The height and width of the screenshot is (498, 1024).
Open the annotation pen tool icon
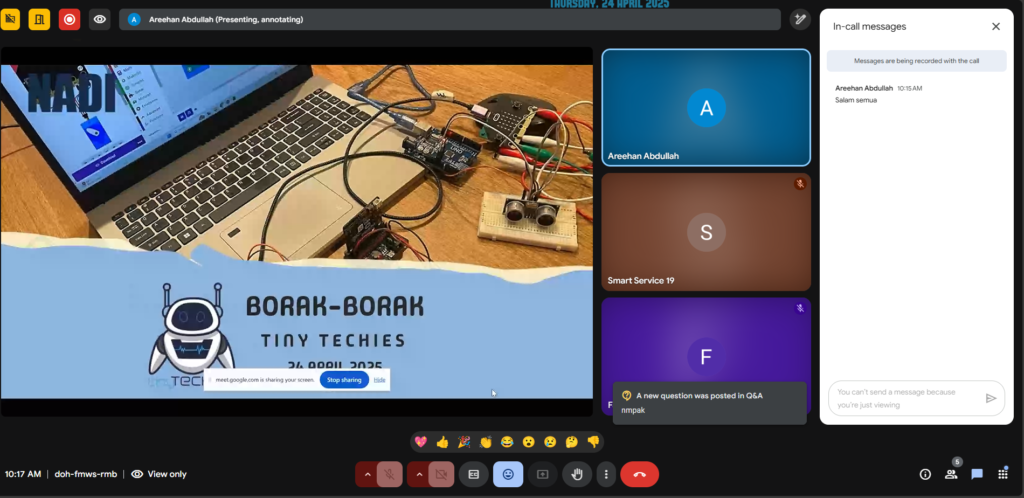tap(799, 20)
